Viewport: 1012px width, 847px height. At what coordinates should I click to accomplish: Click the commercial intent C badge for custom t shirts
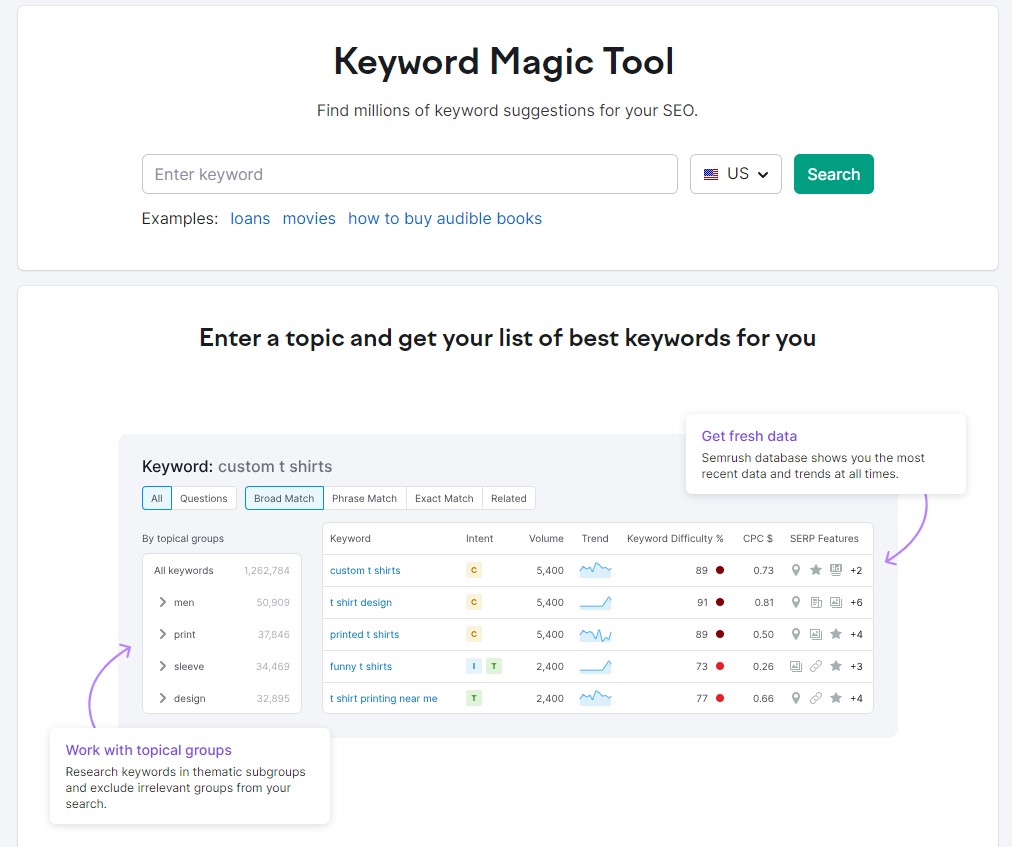pos(474,570)
